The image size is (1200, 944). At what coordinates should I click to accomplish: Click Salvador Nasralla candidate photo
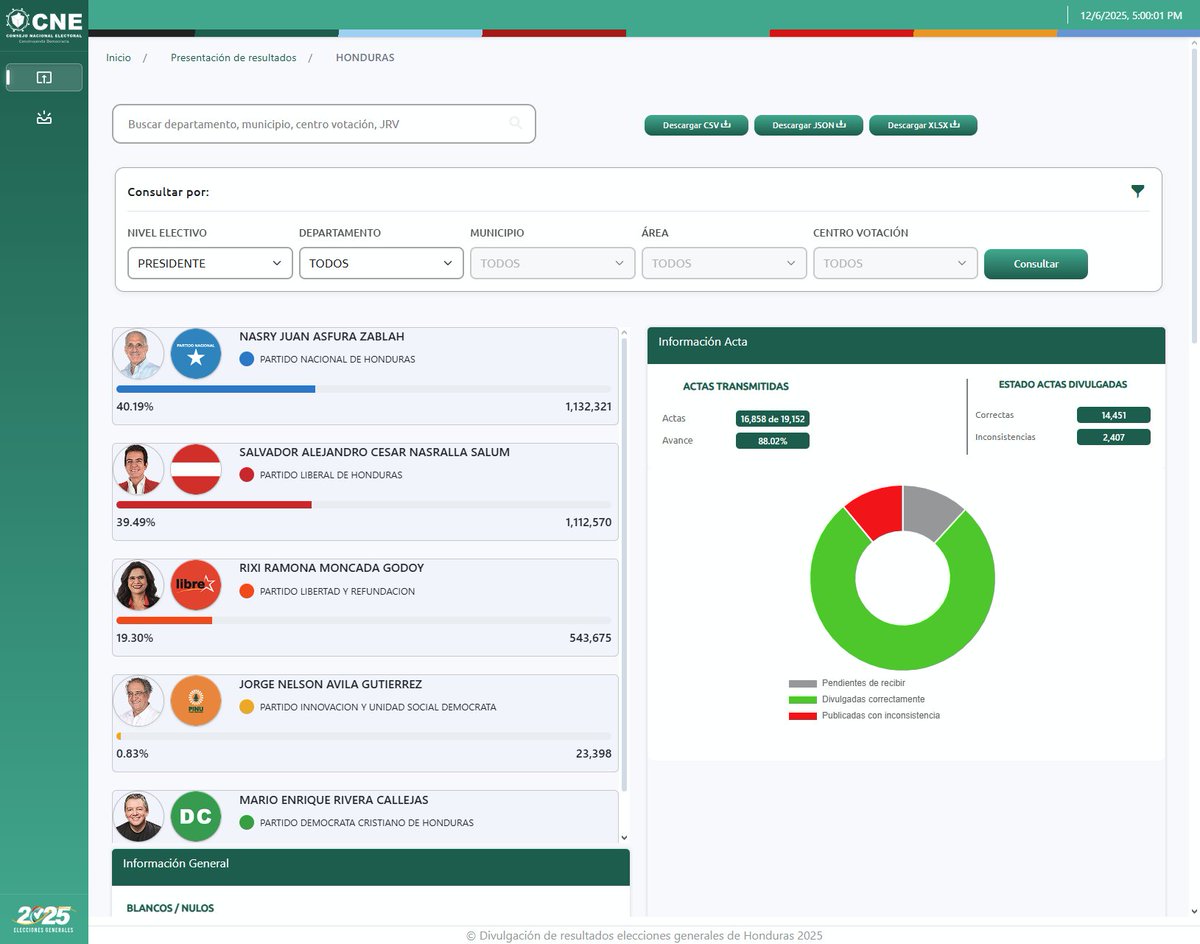pyautogui.click(x=139, y=469)
